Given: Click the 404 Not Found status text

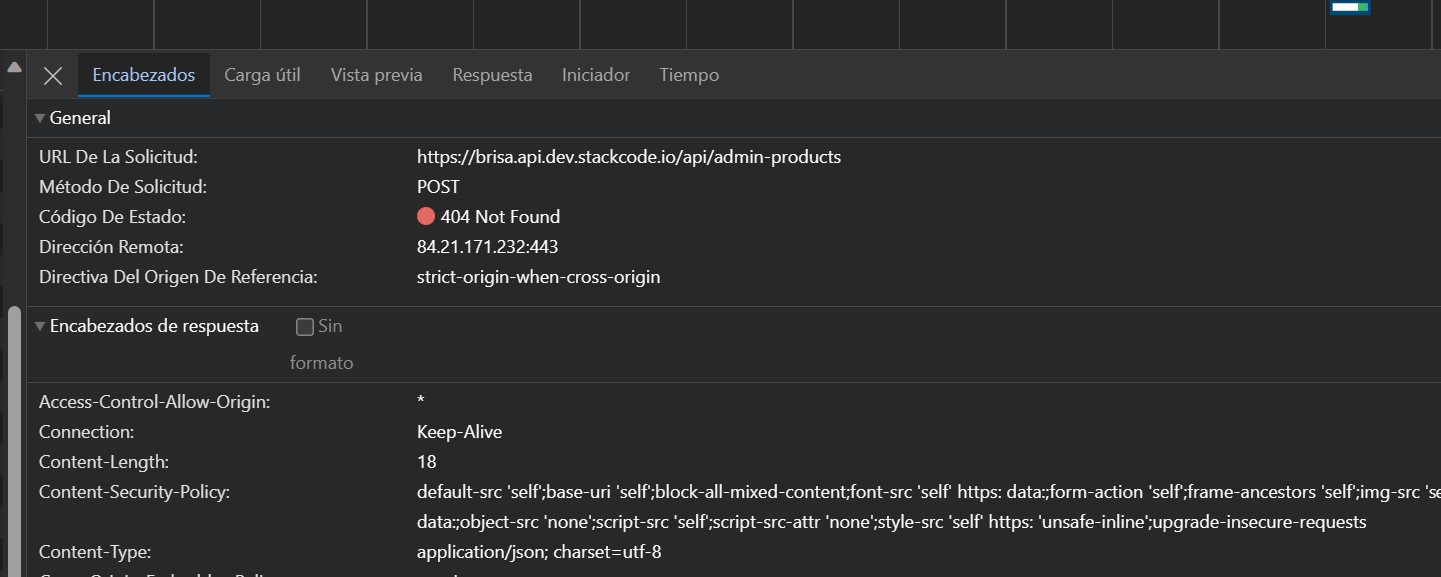Looking at the screenshot, I should [500, 217].
